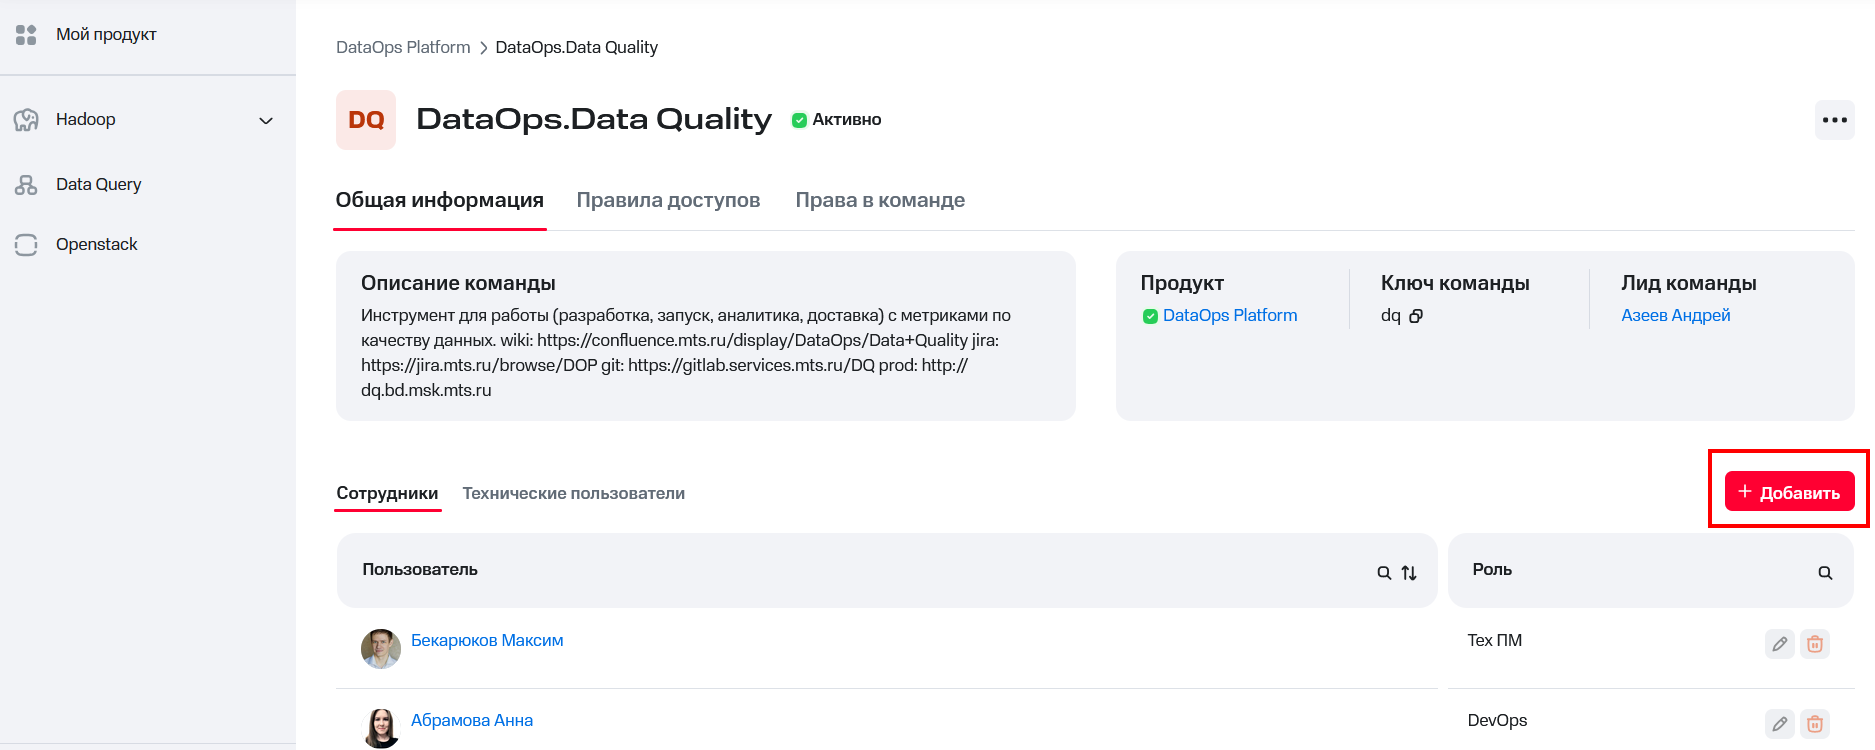The height and width of the screenshot is (750, 1875).
Task: Click Бекарюков Максим avatar photo
Action: [x=381, y=649]
